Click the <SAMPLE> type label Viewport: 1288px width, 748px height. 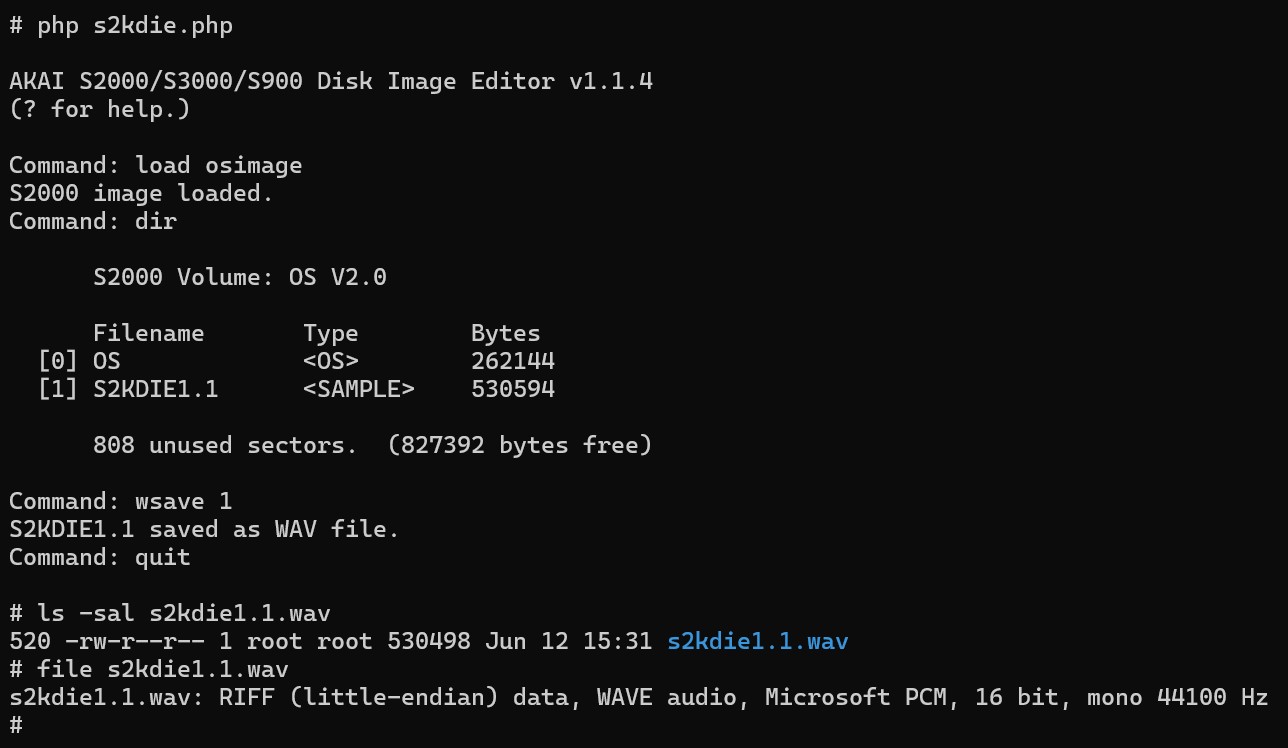(x=359, y=389)
